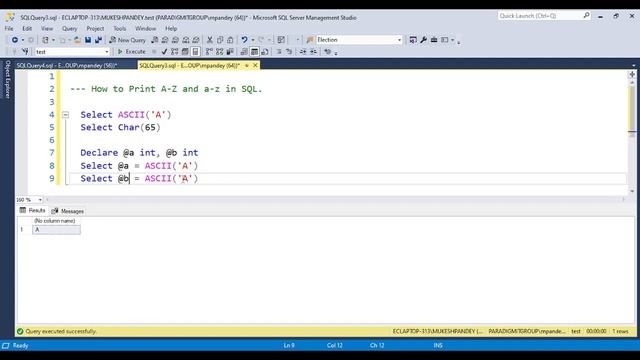Switch to Results to Grid
640x360 pixels.
[254, 52]
